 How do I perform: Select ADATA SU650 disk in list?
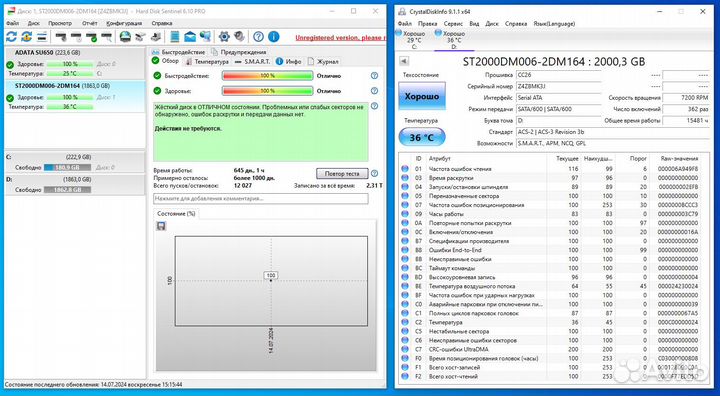click(75, 63)
